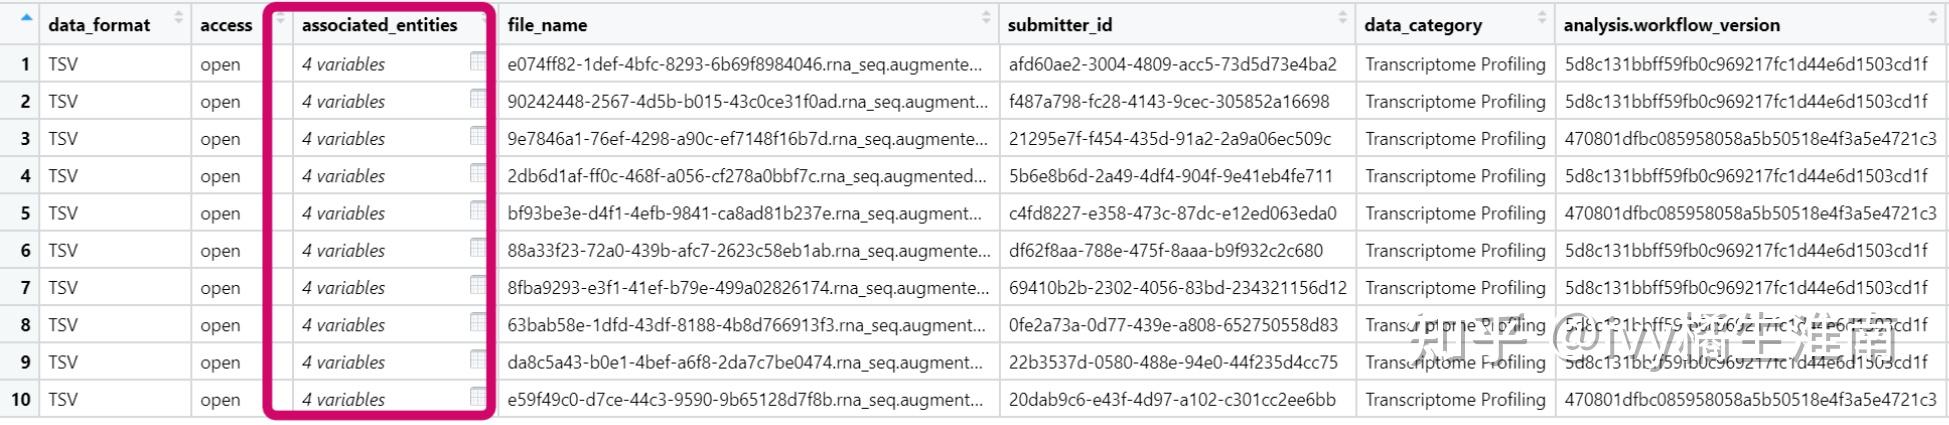Click the file_name column sort arrows
Image resolution: width=1949 pixels, height=425 pixels.
point(986,17)
